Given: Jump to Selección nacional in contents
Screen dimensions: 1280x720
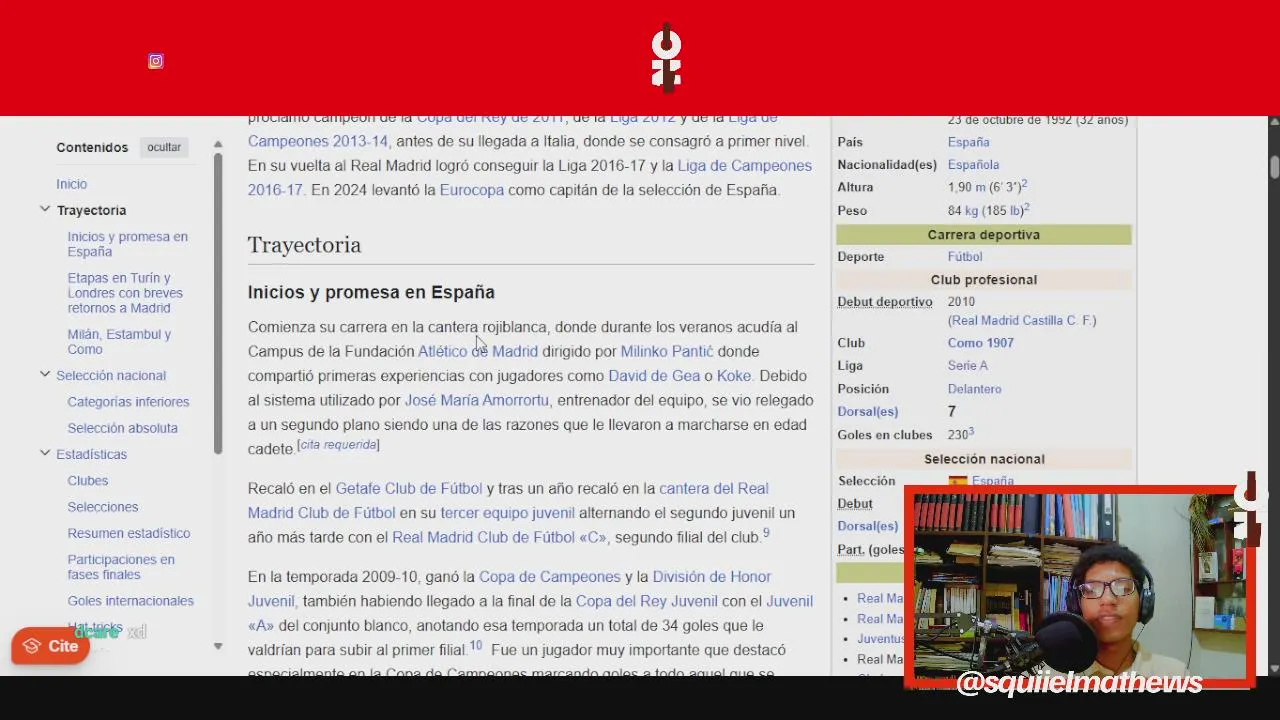Looking at the screenshot, I should tap(111, 375).
